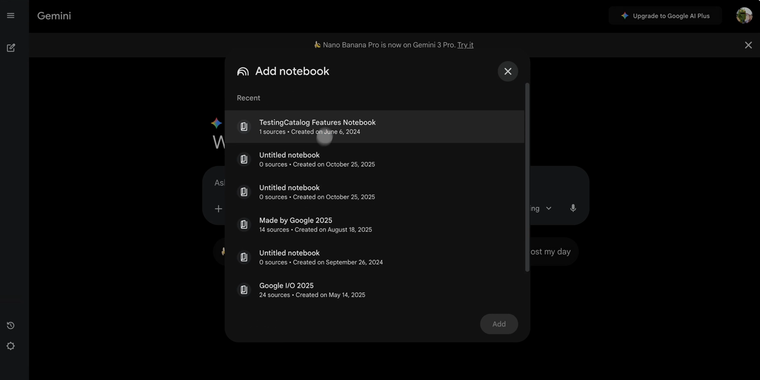Open the model selector dropdown chevron
The height and width of the screenshot is (380, 760).
pos(549,208)
